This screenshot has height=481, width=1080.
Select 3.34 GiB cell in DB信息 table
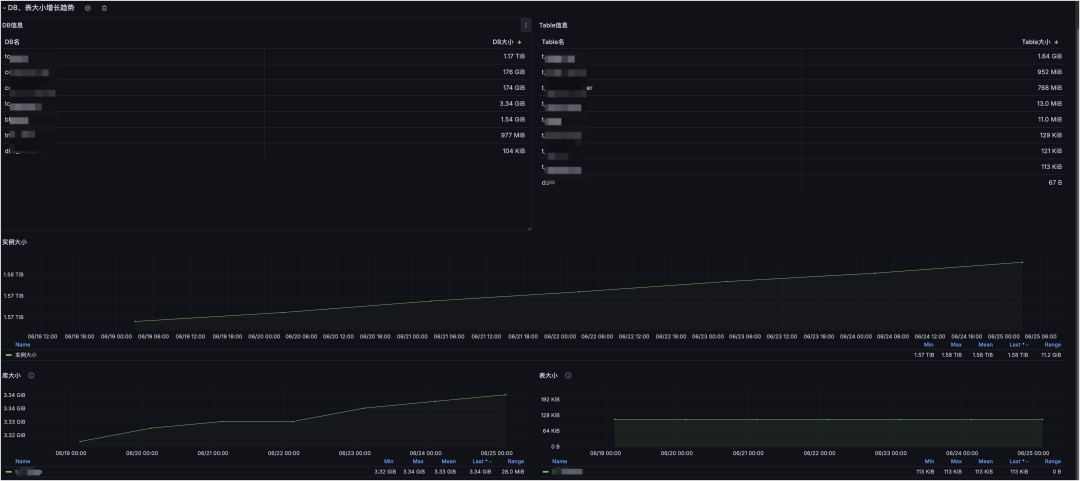point(512,103)
